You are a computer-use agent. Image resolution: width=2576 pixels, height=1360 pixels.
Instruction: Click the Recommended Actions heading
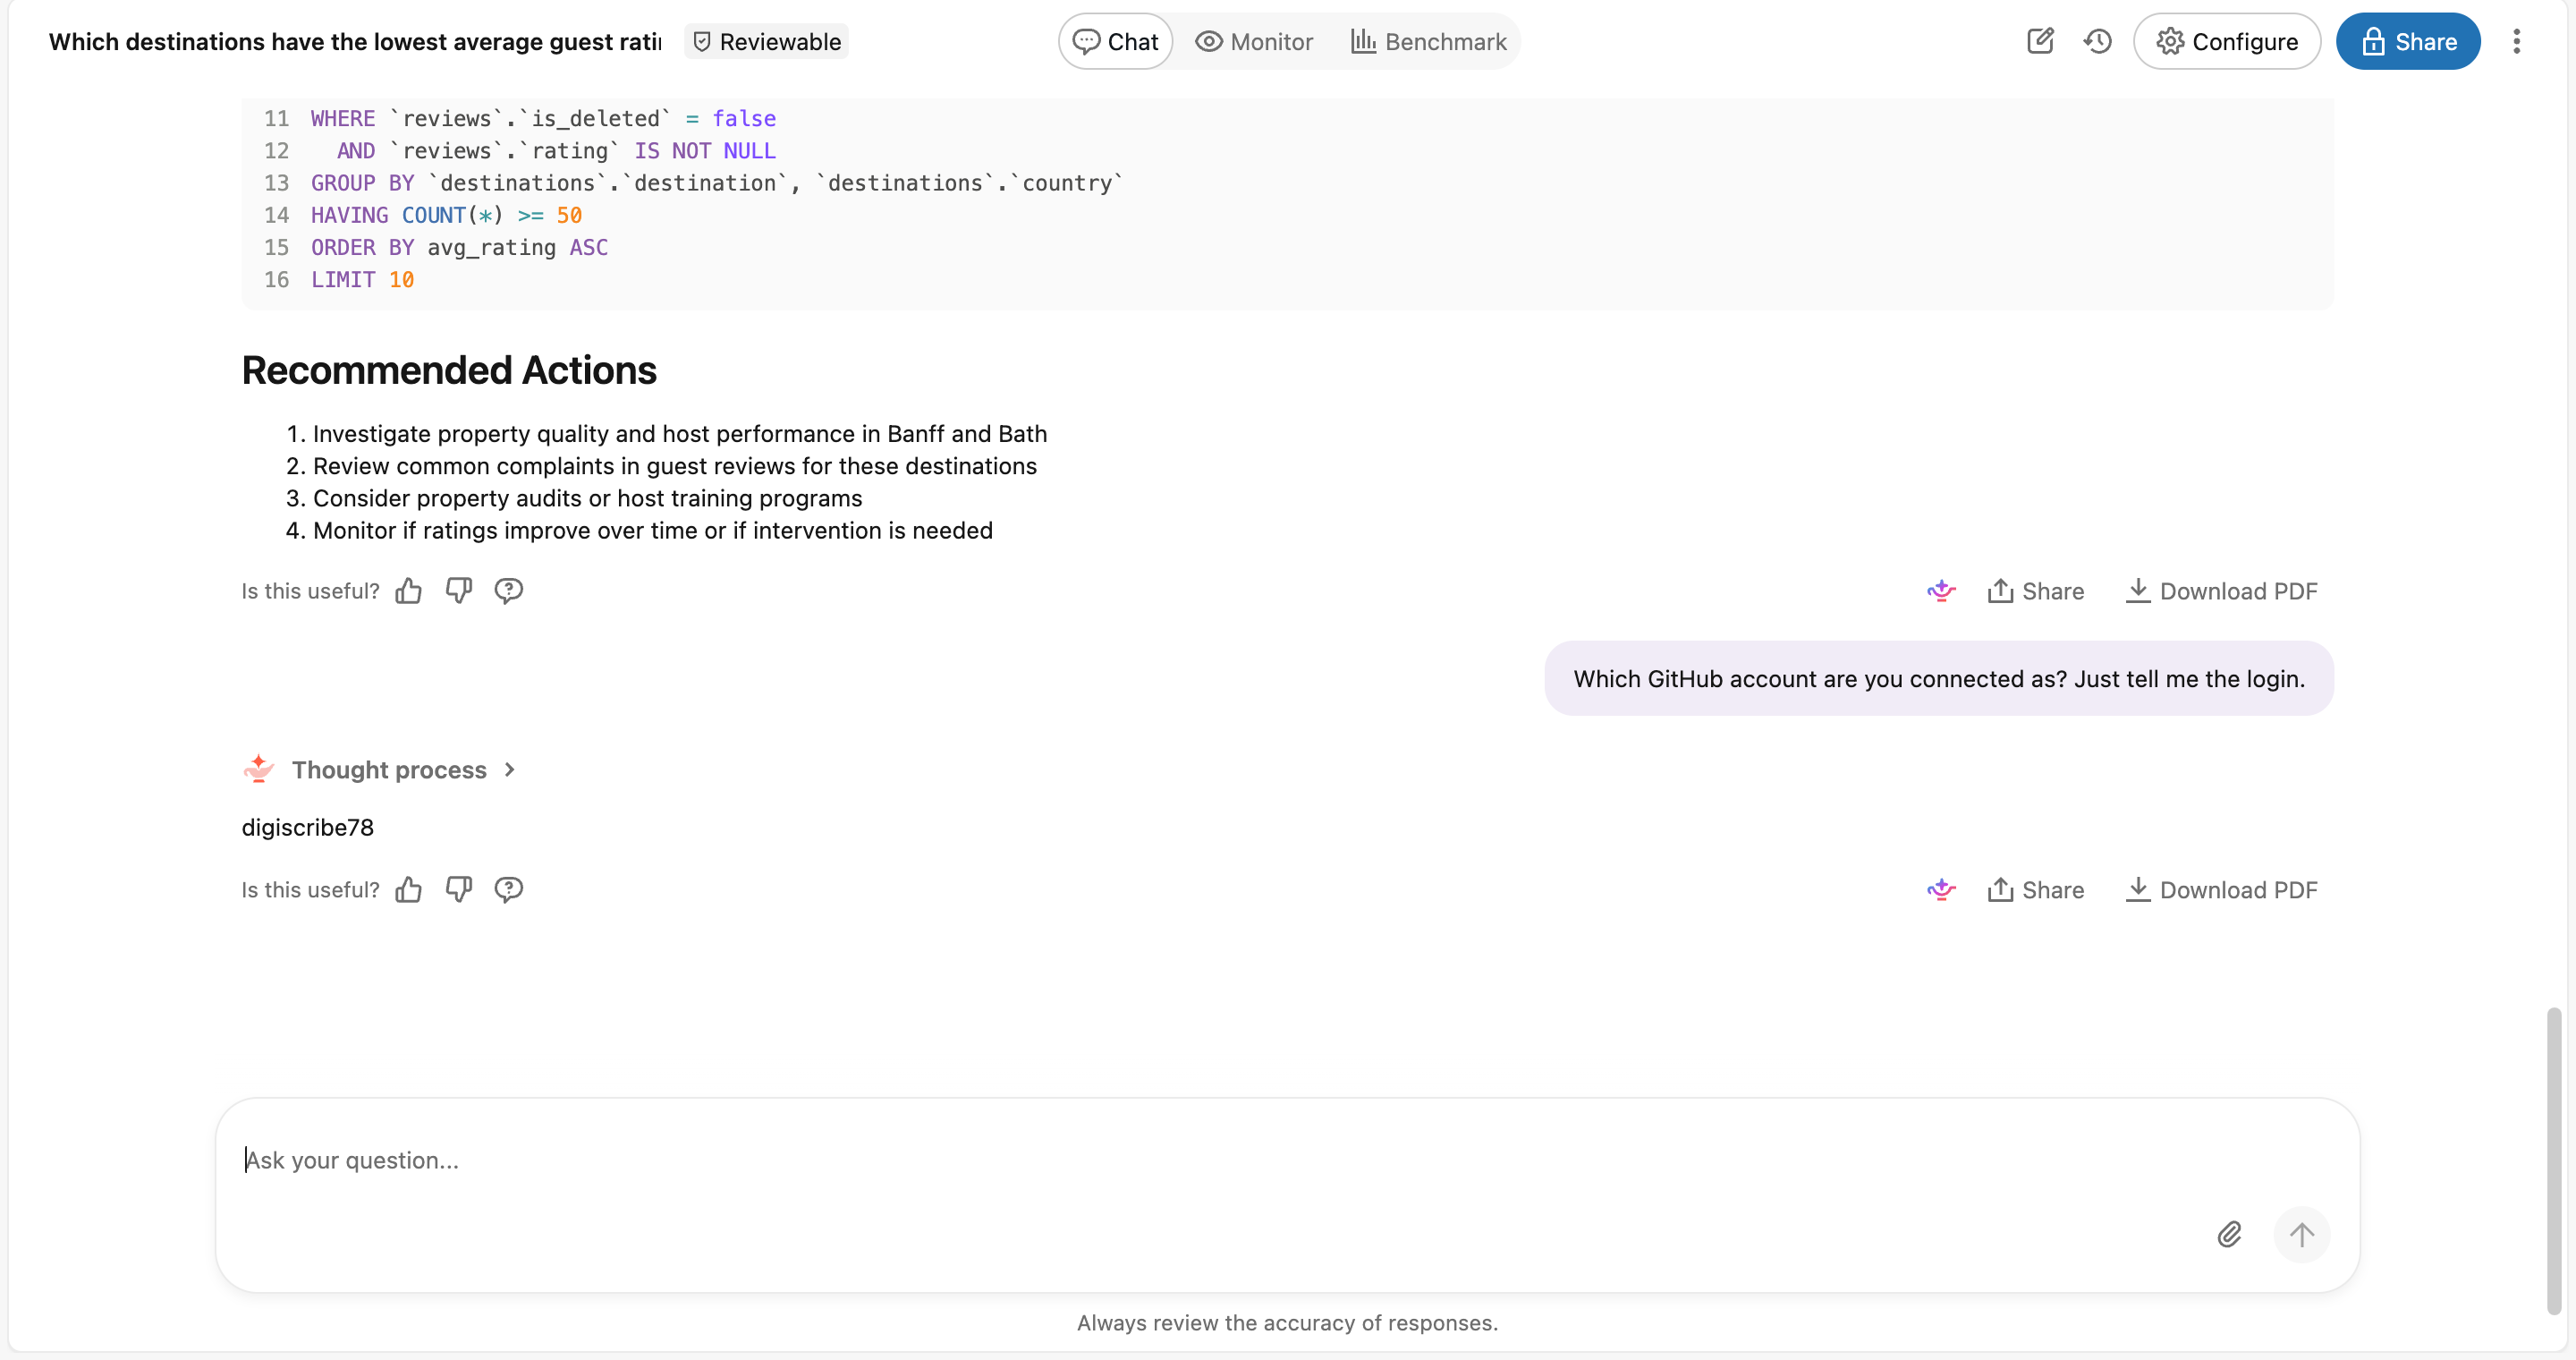[449, 370]
